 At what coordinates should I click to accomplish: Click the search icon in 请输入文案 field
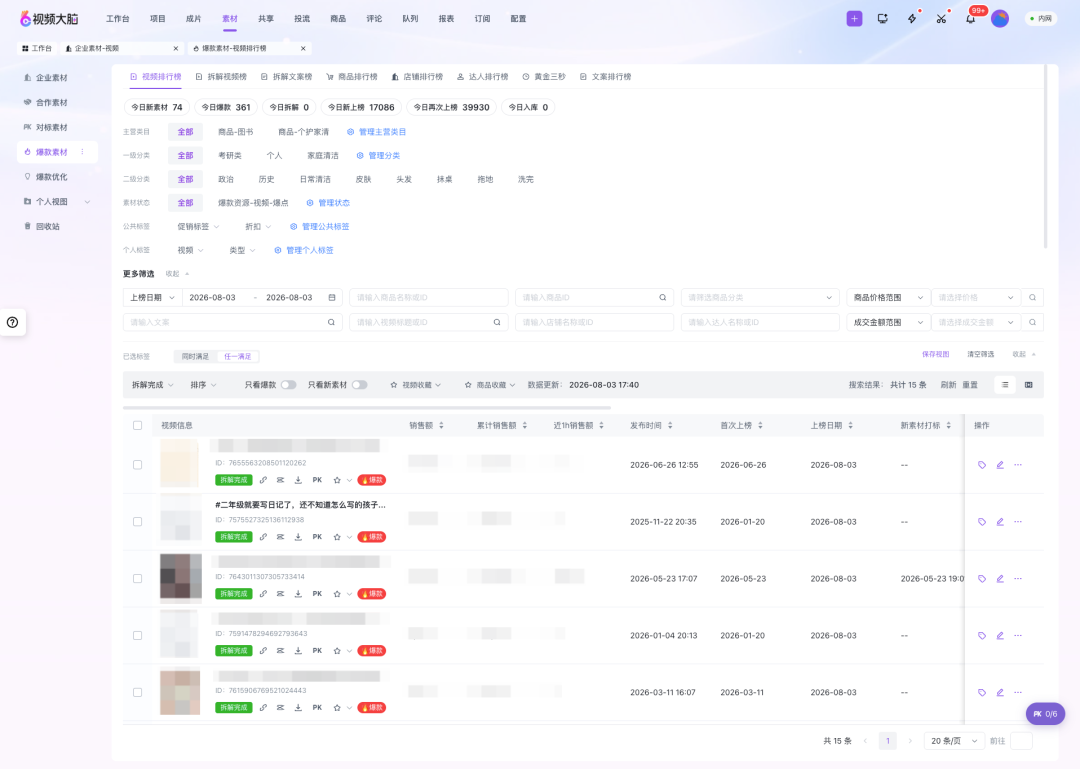point(331,322)
